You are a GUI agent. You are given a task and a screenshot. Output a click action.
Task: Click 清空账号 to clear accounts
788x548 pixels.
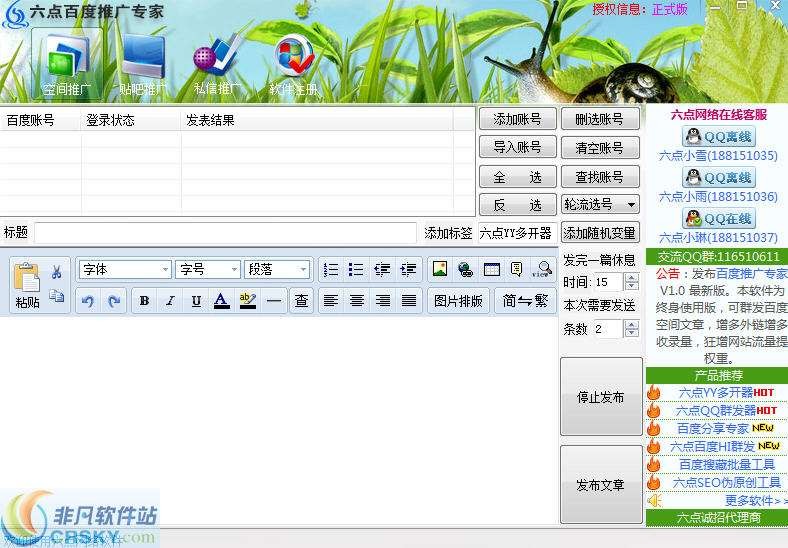click(600, 147)
